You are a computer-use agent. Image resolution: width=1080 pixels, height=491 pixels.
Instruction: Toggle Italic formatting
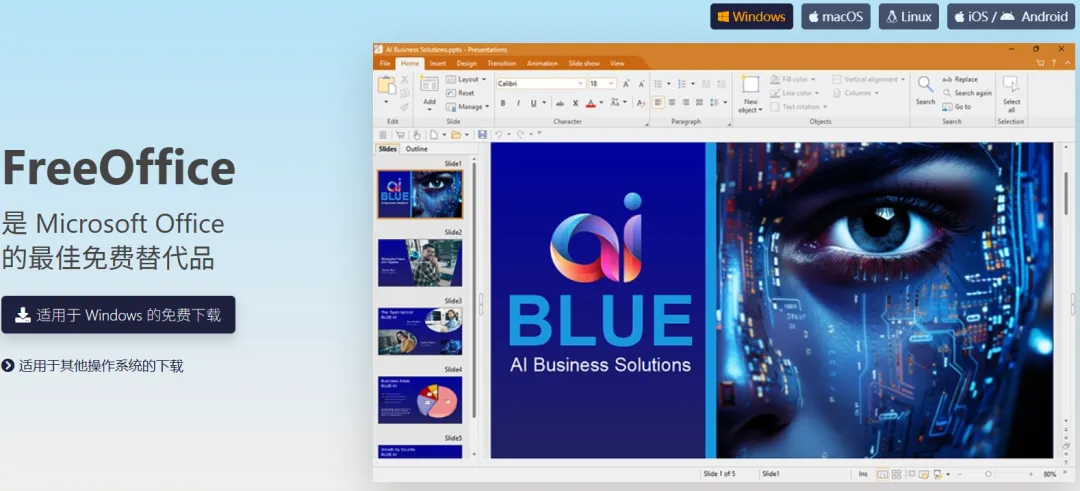pyautogui.click(x=518, y=103)
